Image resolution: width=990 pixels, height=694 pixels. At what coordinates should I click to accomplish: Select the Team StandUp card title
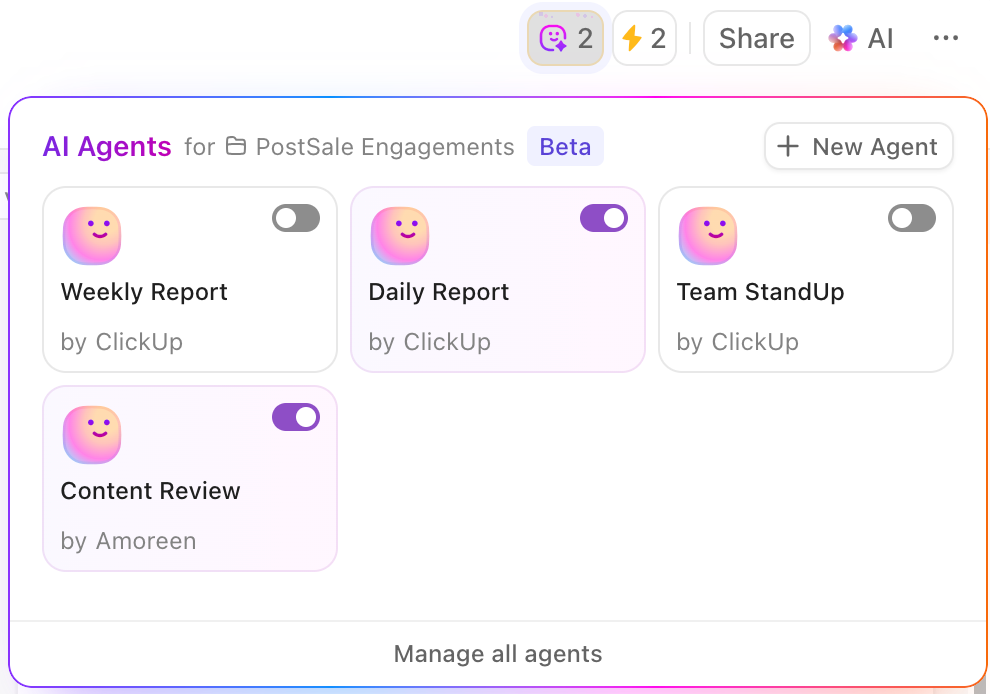pos(760,292)
